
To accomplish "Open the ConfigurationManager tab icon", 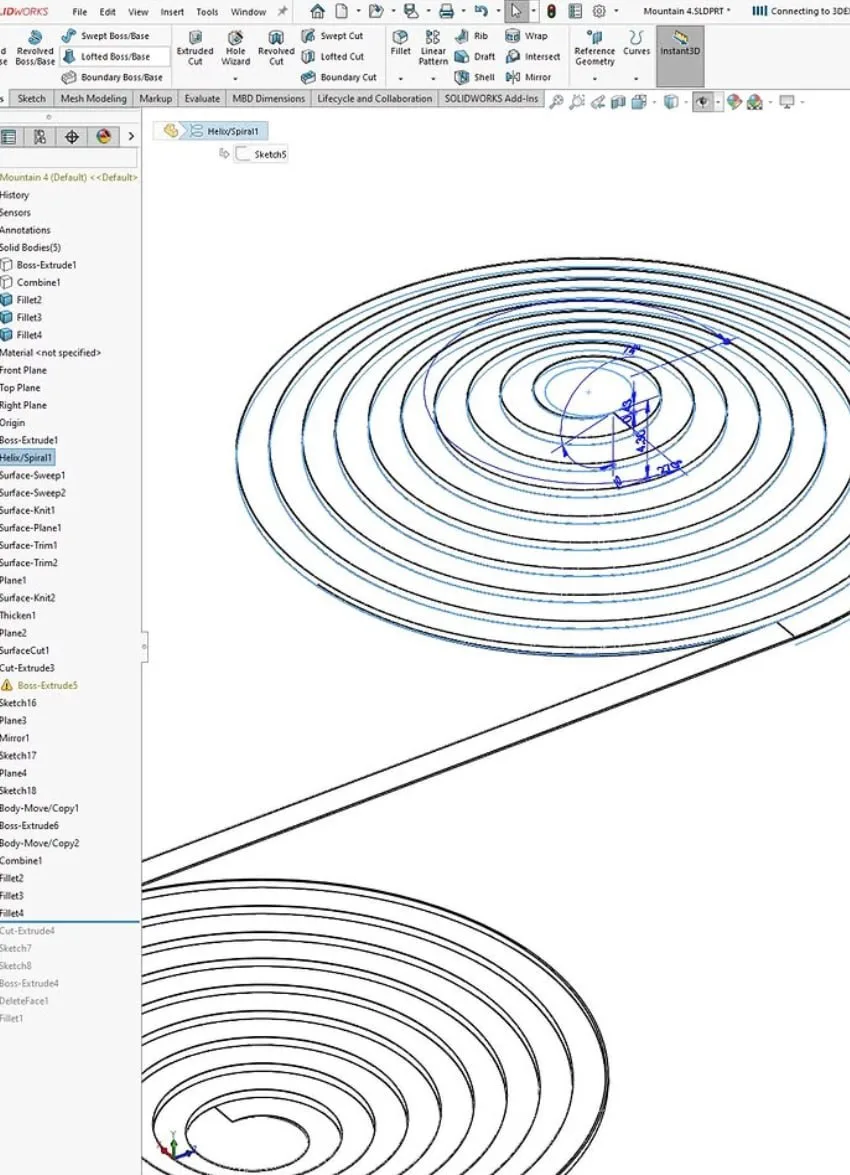I will click(40, 136).
